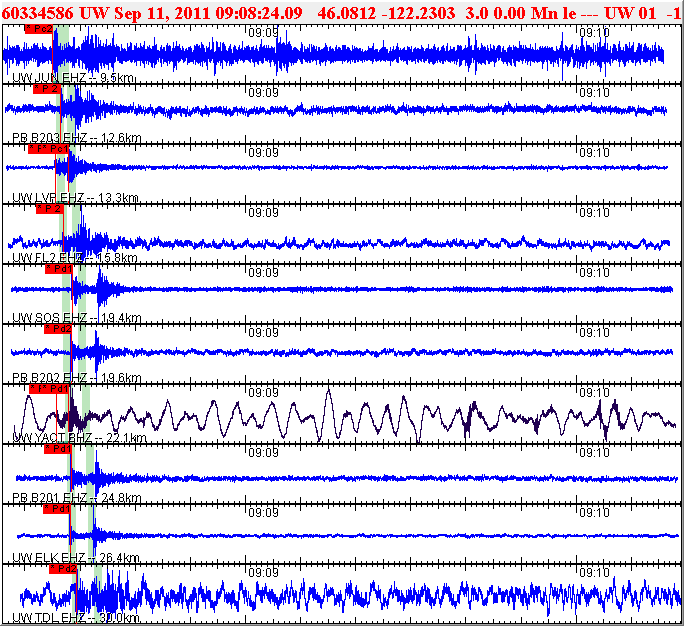Click the 09:10 time label on B201 trace
The width and height of the screenshot is (684, 626).
(595, 452)
